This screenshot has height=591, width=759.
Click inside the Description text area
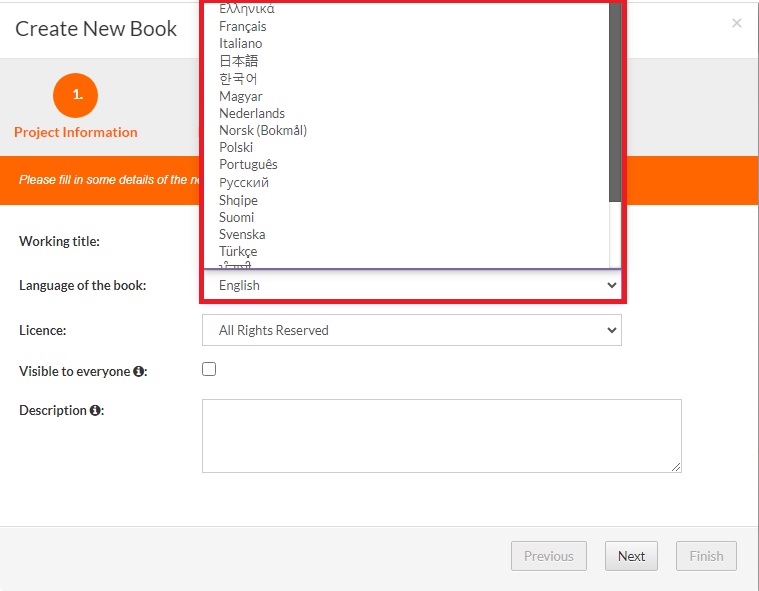coord(441,436)
